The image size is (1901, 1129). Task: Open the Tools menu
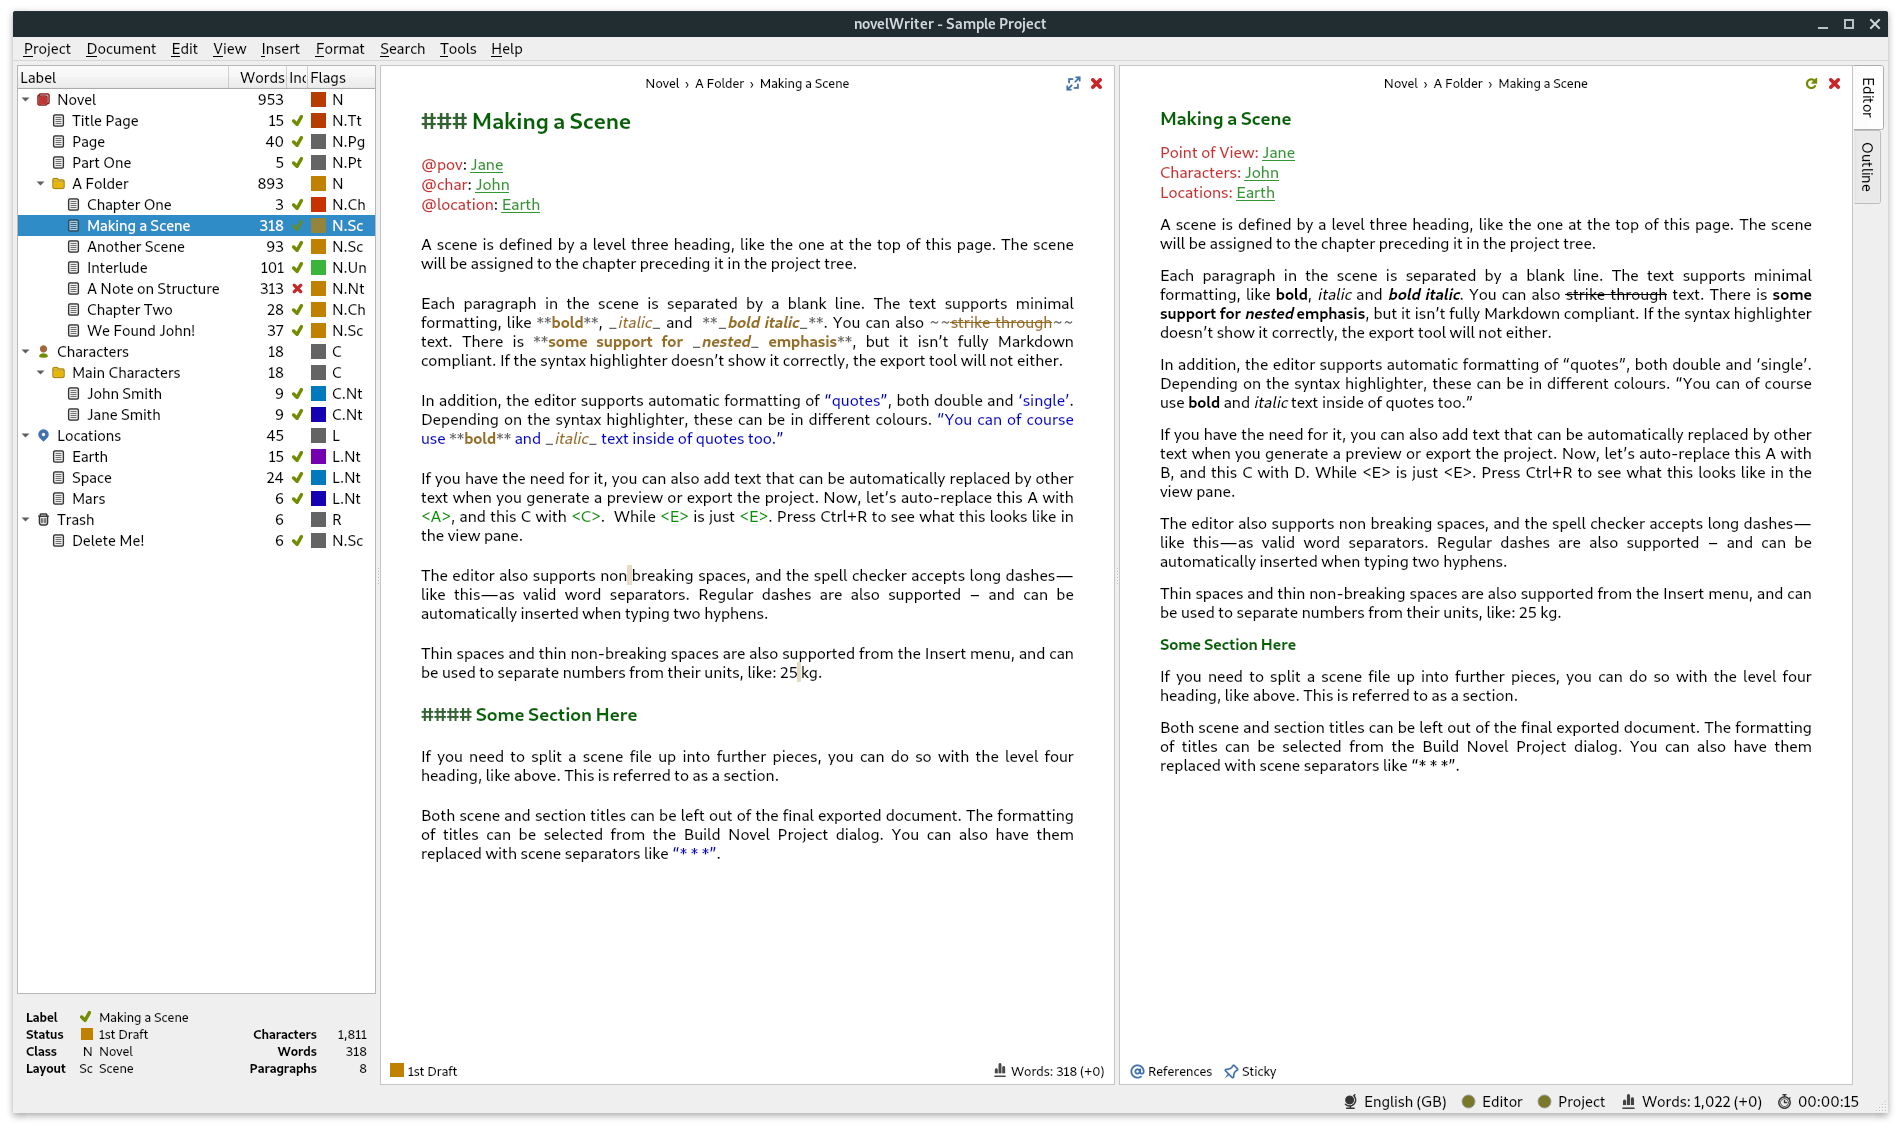coord(458,49)
